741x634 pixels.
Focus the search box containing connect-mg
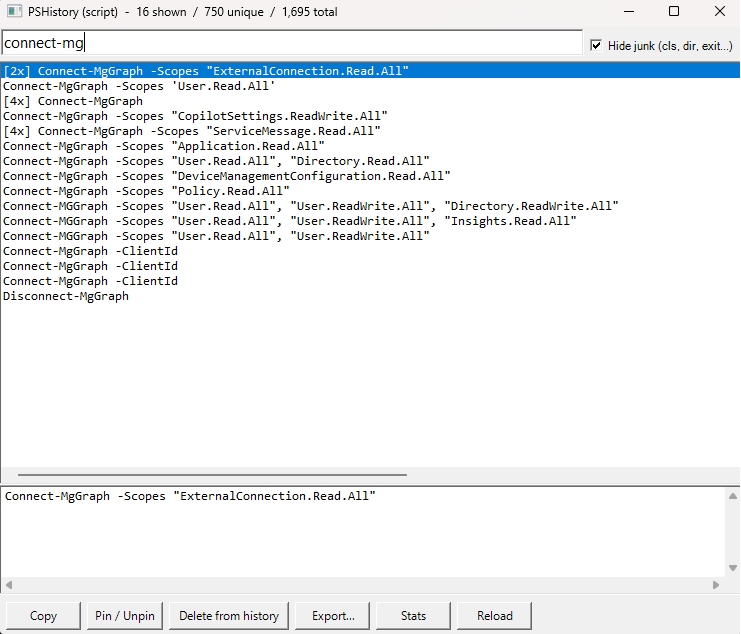[x=292, y=43]
